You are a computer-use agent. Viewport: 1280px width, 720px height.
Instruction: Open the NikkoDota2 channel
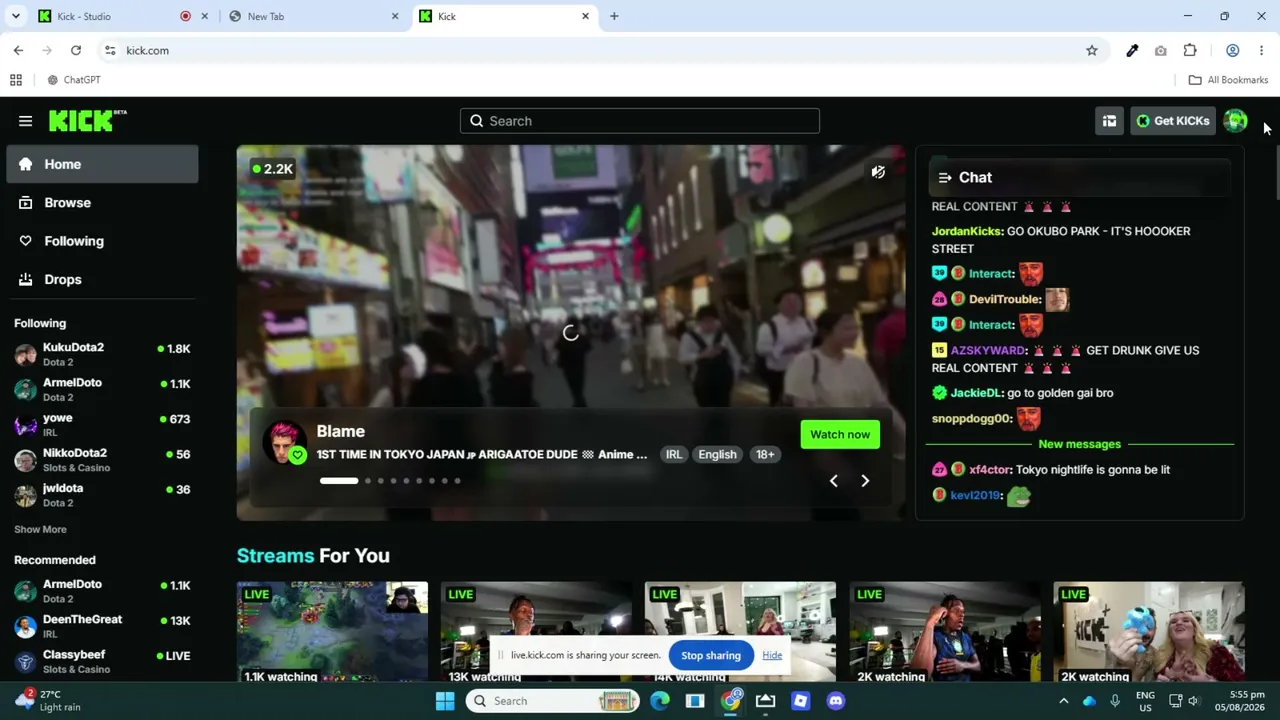coord(102,460)
